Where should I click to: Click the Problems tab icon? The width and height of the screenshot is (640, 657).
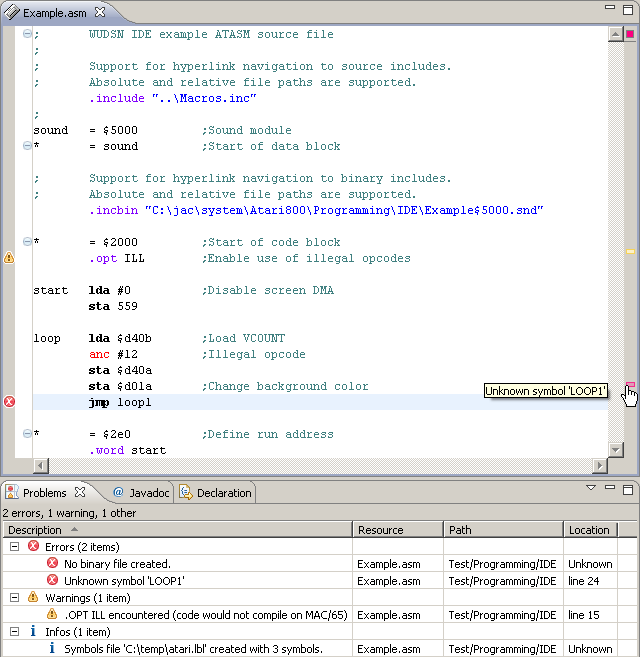[x=12, y=492]
